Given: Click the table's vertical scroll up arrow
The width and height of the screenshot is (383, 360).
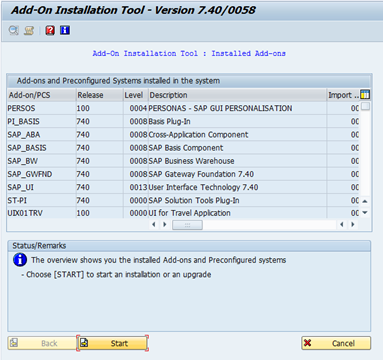Looking at the screenshot, I should (x=365, y=201).
